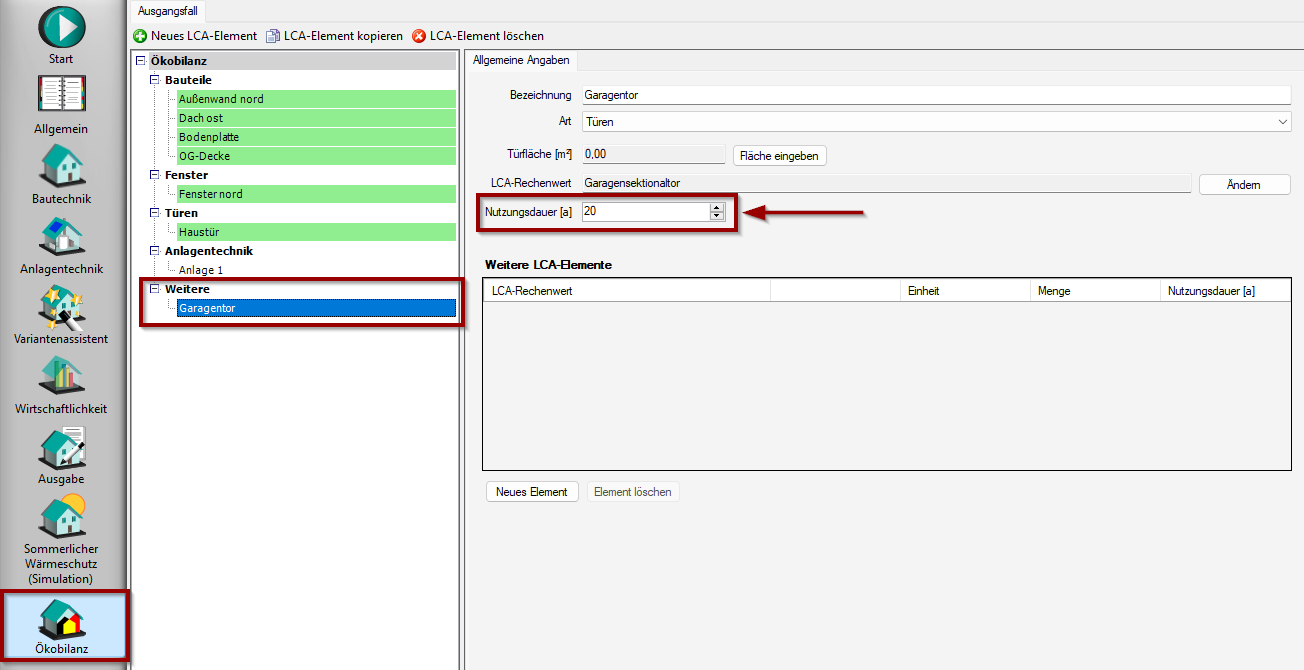
Task: Click LCA-Element löschen in the toolbar
Action: coord(478,36)
